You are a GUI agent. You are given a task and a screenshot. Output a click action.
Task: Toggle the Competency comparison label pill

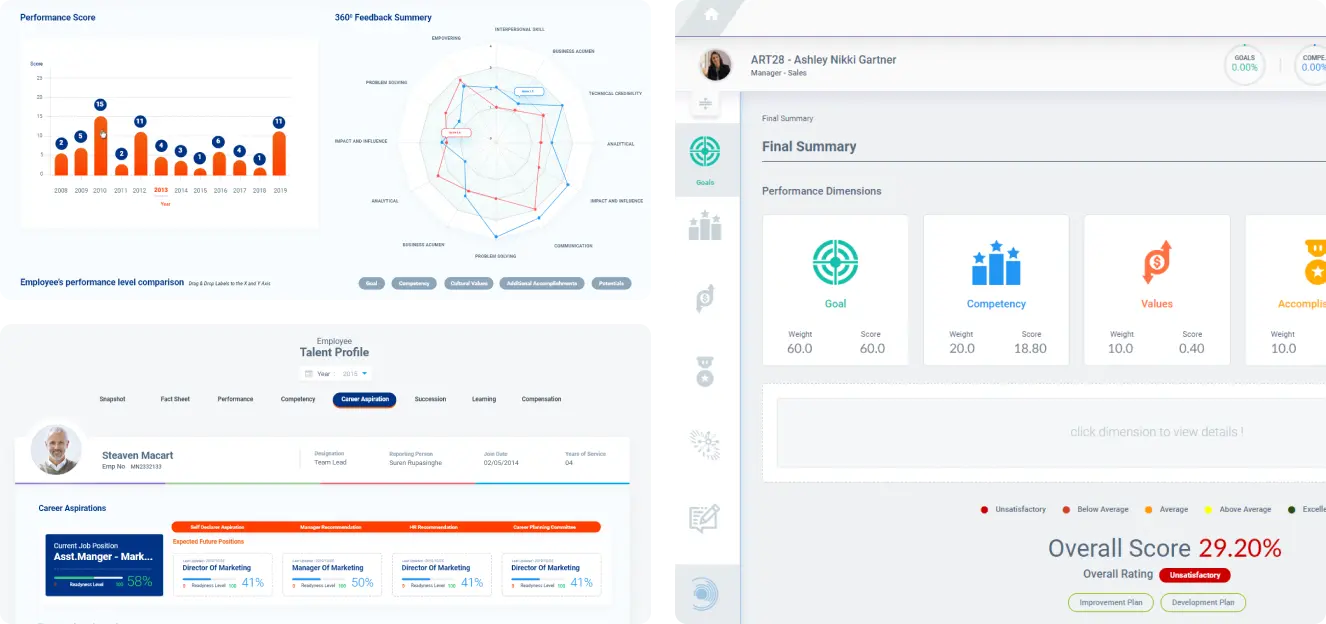pos(414,283)
